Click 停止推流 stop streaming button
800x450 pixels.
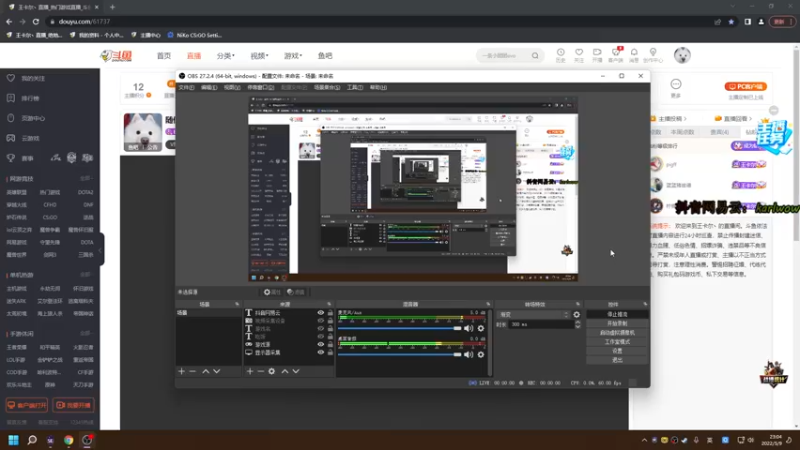tap(617, 314)
